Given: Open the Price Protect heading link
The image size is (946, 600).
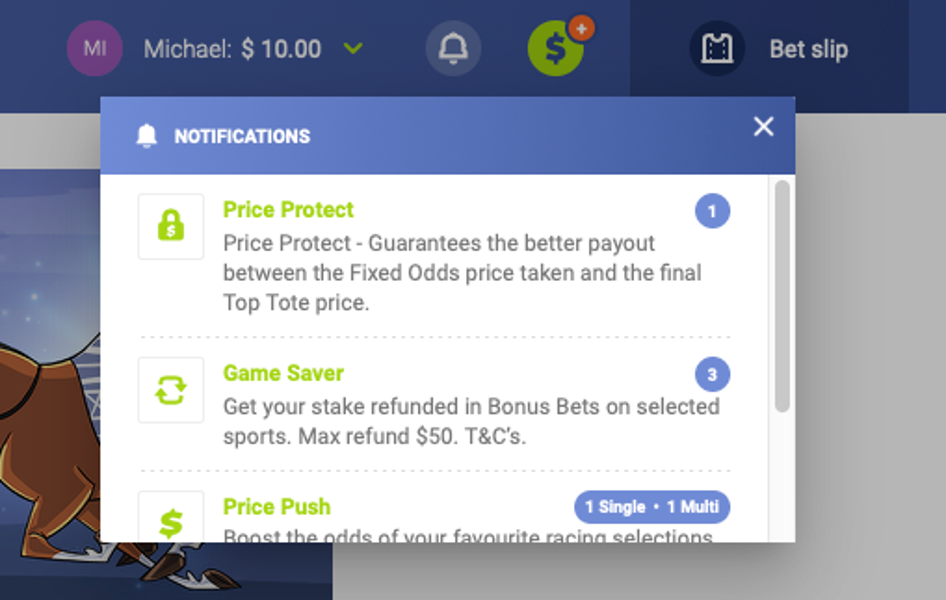Looking at the screenshot, I should click(288, 209).
